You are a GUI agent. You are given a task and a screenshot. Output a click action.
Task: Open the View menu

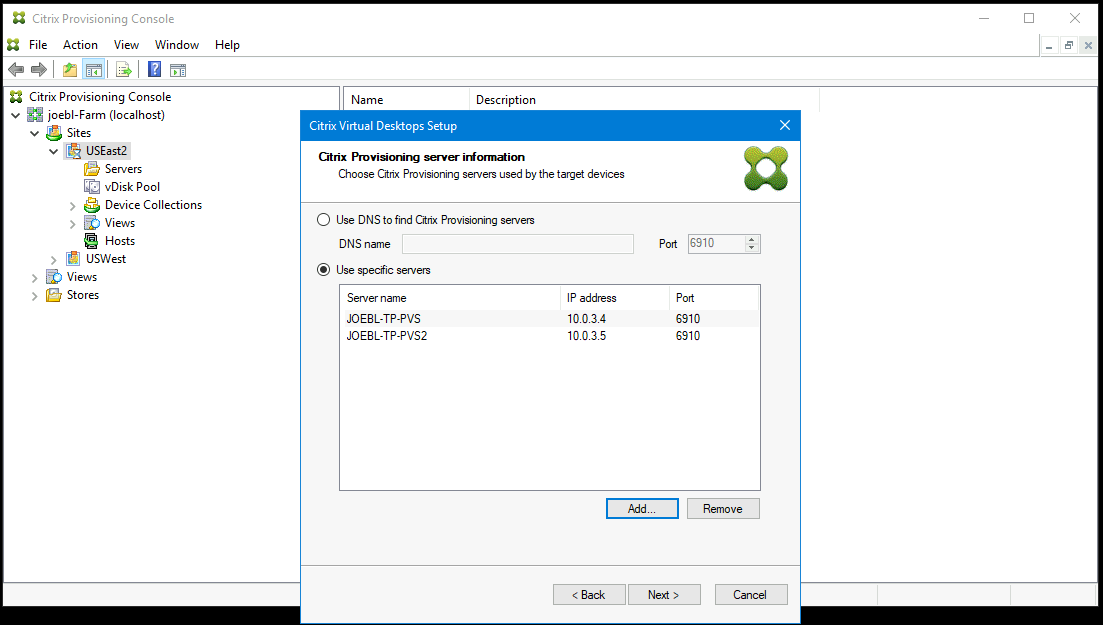[x=127, y=44]
